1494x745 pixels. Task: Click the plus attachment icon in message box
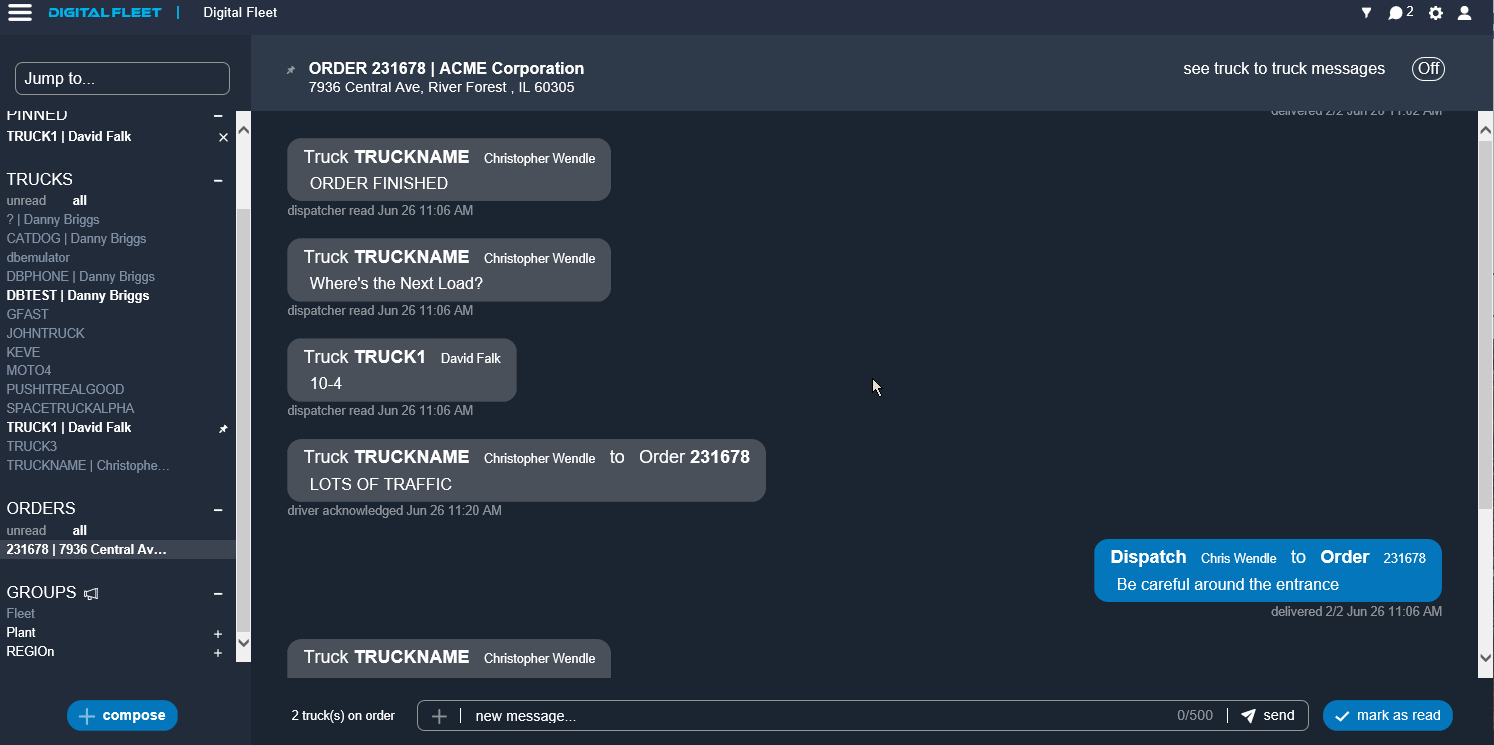(x=439, y=716)
